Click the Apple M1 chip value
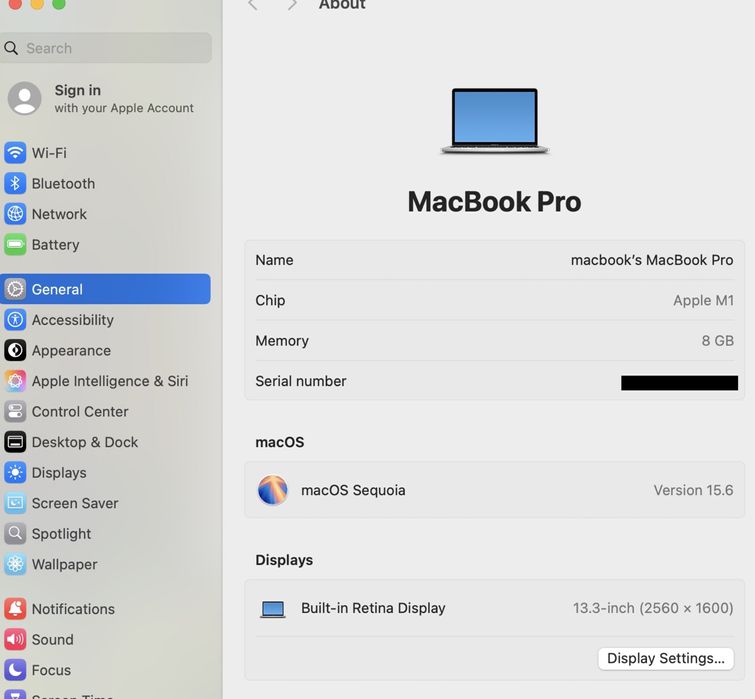Viewport: 755px width, 699px height. [x=703, y=300]
